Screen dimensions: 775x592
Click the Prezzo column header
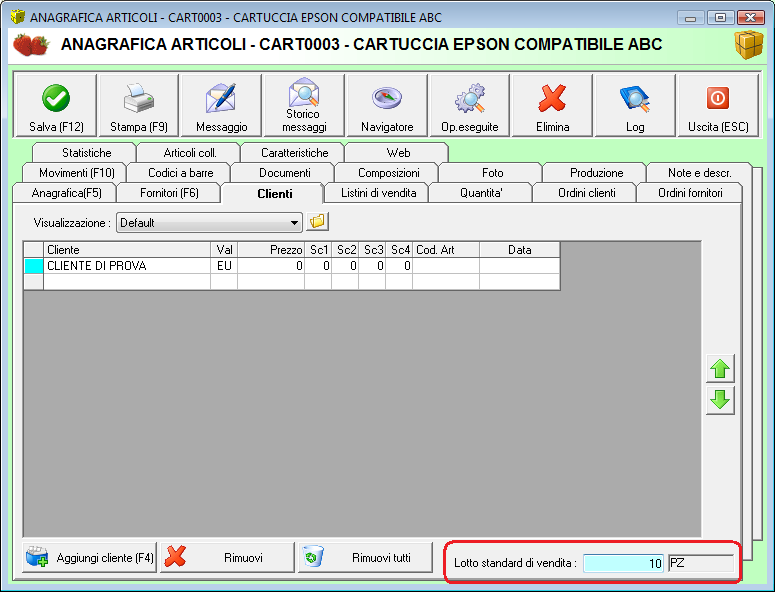point(271,250)
